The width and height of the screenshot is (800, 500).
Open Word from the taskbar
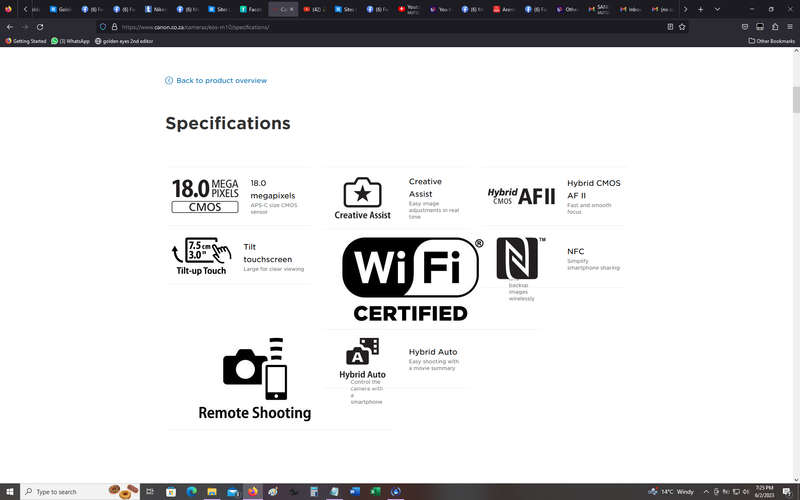pos(355,492)
